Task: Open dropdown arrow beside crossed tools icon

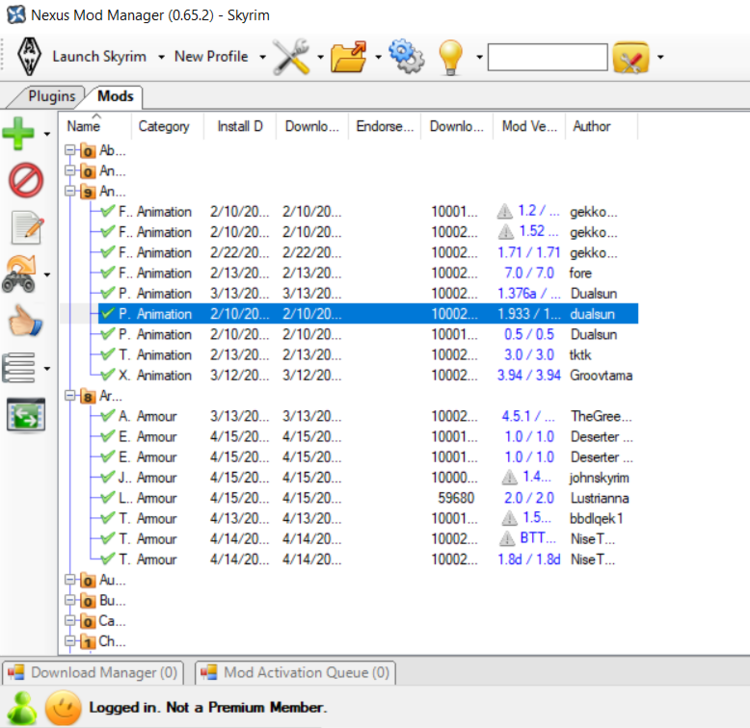Action: click(x=320, y=57)
